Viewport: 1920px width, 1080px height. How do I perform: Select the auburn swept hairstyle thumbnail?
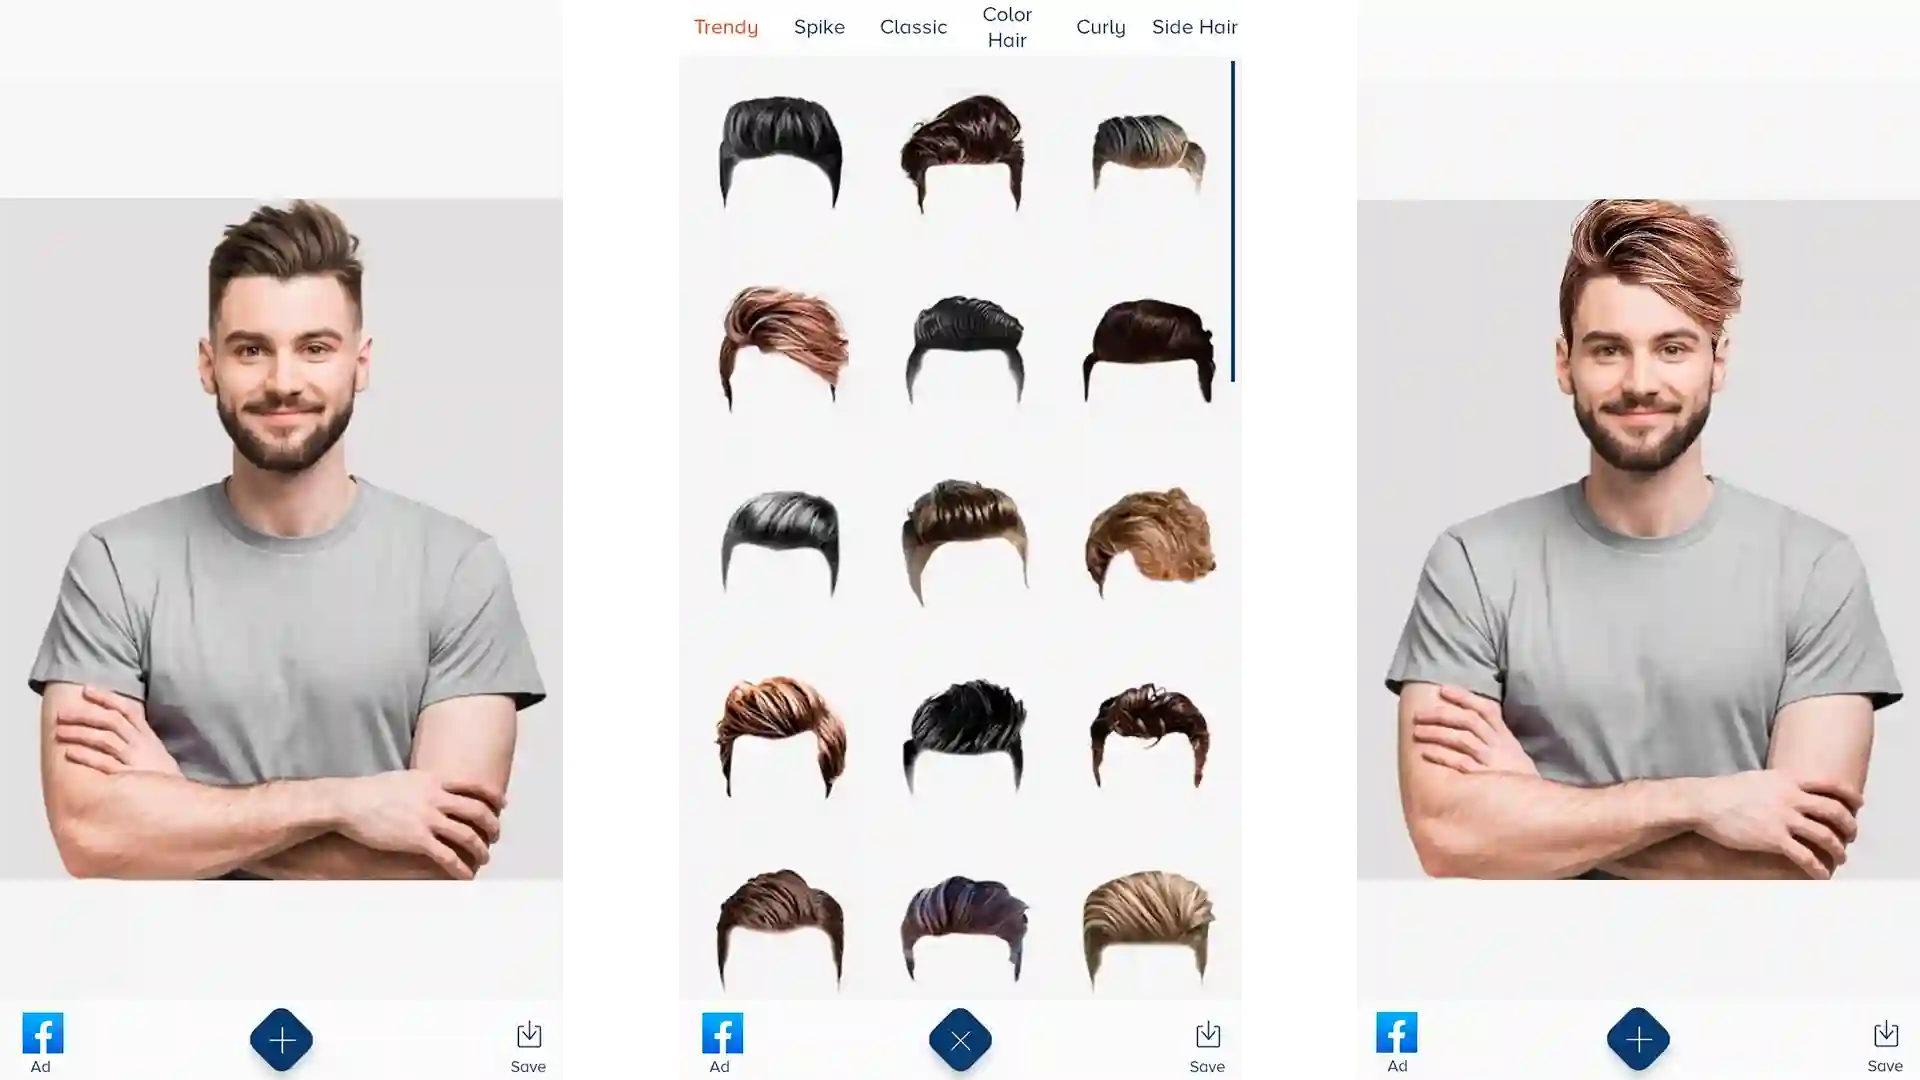pos(778,343)
